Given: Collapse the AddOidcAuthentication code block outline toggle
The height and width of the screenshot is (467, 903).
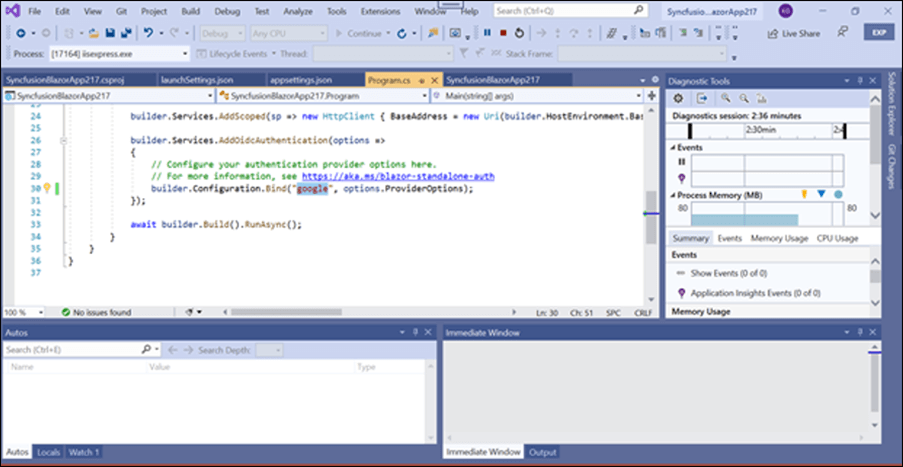Looking at the screenshot, I should coord(62,141).
